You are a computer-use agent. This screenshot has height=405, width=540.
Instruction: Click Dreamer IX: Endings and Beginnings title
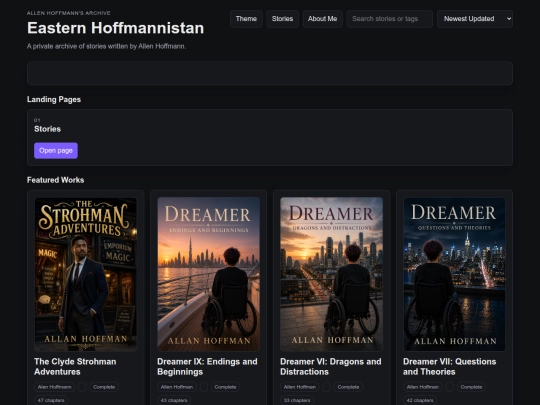(207, 367)
